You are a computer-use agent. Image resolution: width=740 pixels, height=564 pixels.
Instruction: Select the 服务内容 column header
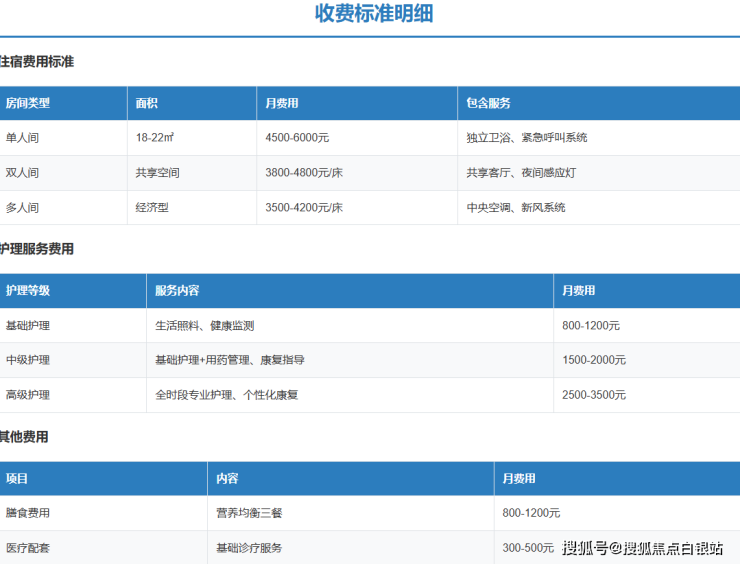[177, 291]
